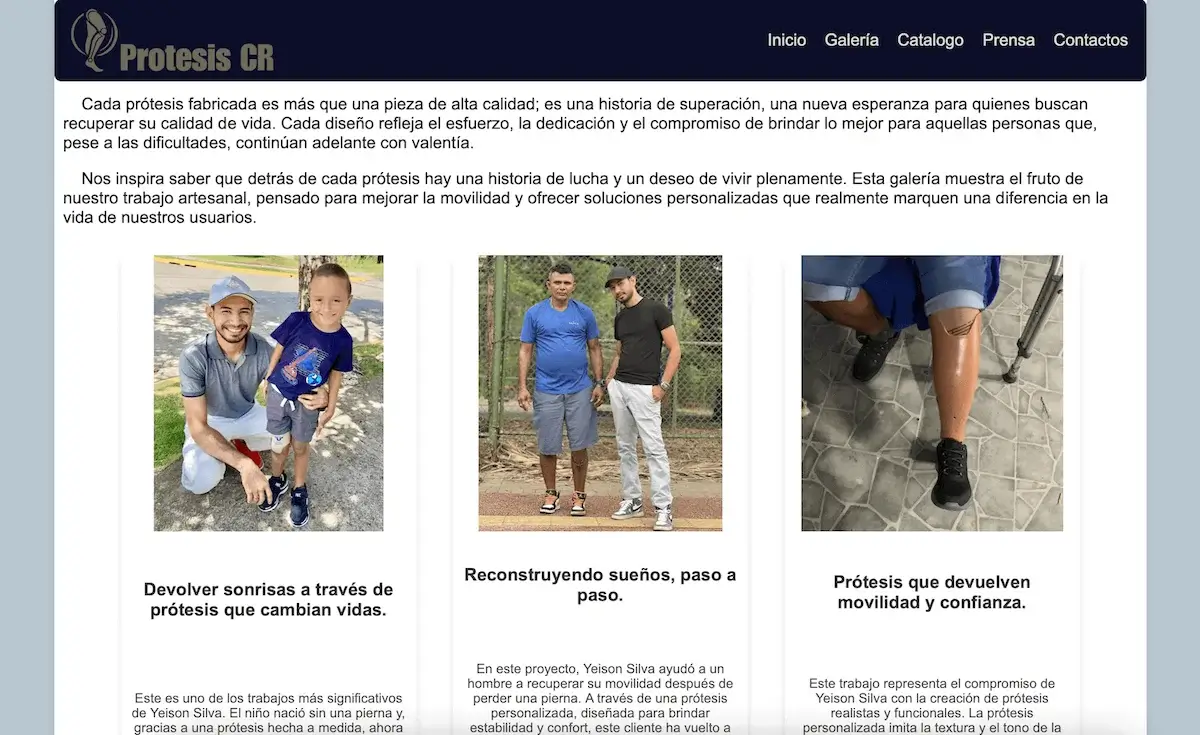Click heading "Reconstruyendo sueños, paso a paso"
Viewport: 1200px width, 735px height.
pos(600,585)
